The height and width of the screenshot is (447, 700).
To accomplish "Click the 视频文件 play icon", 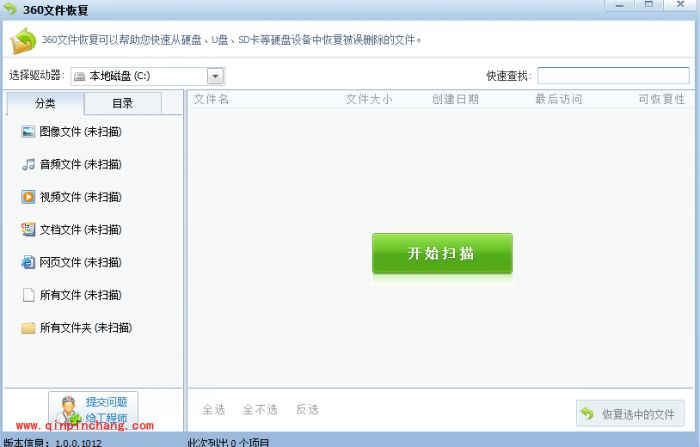I will tap(28, 197).
